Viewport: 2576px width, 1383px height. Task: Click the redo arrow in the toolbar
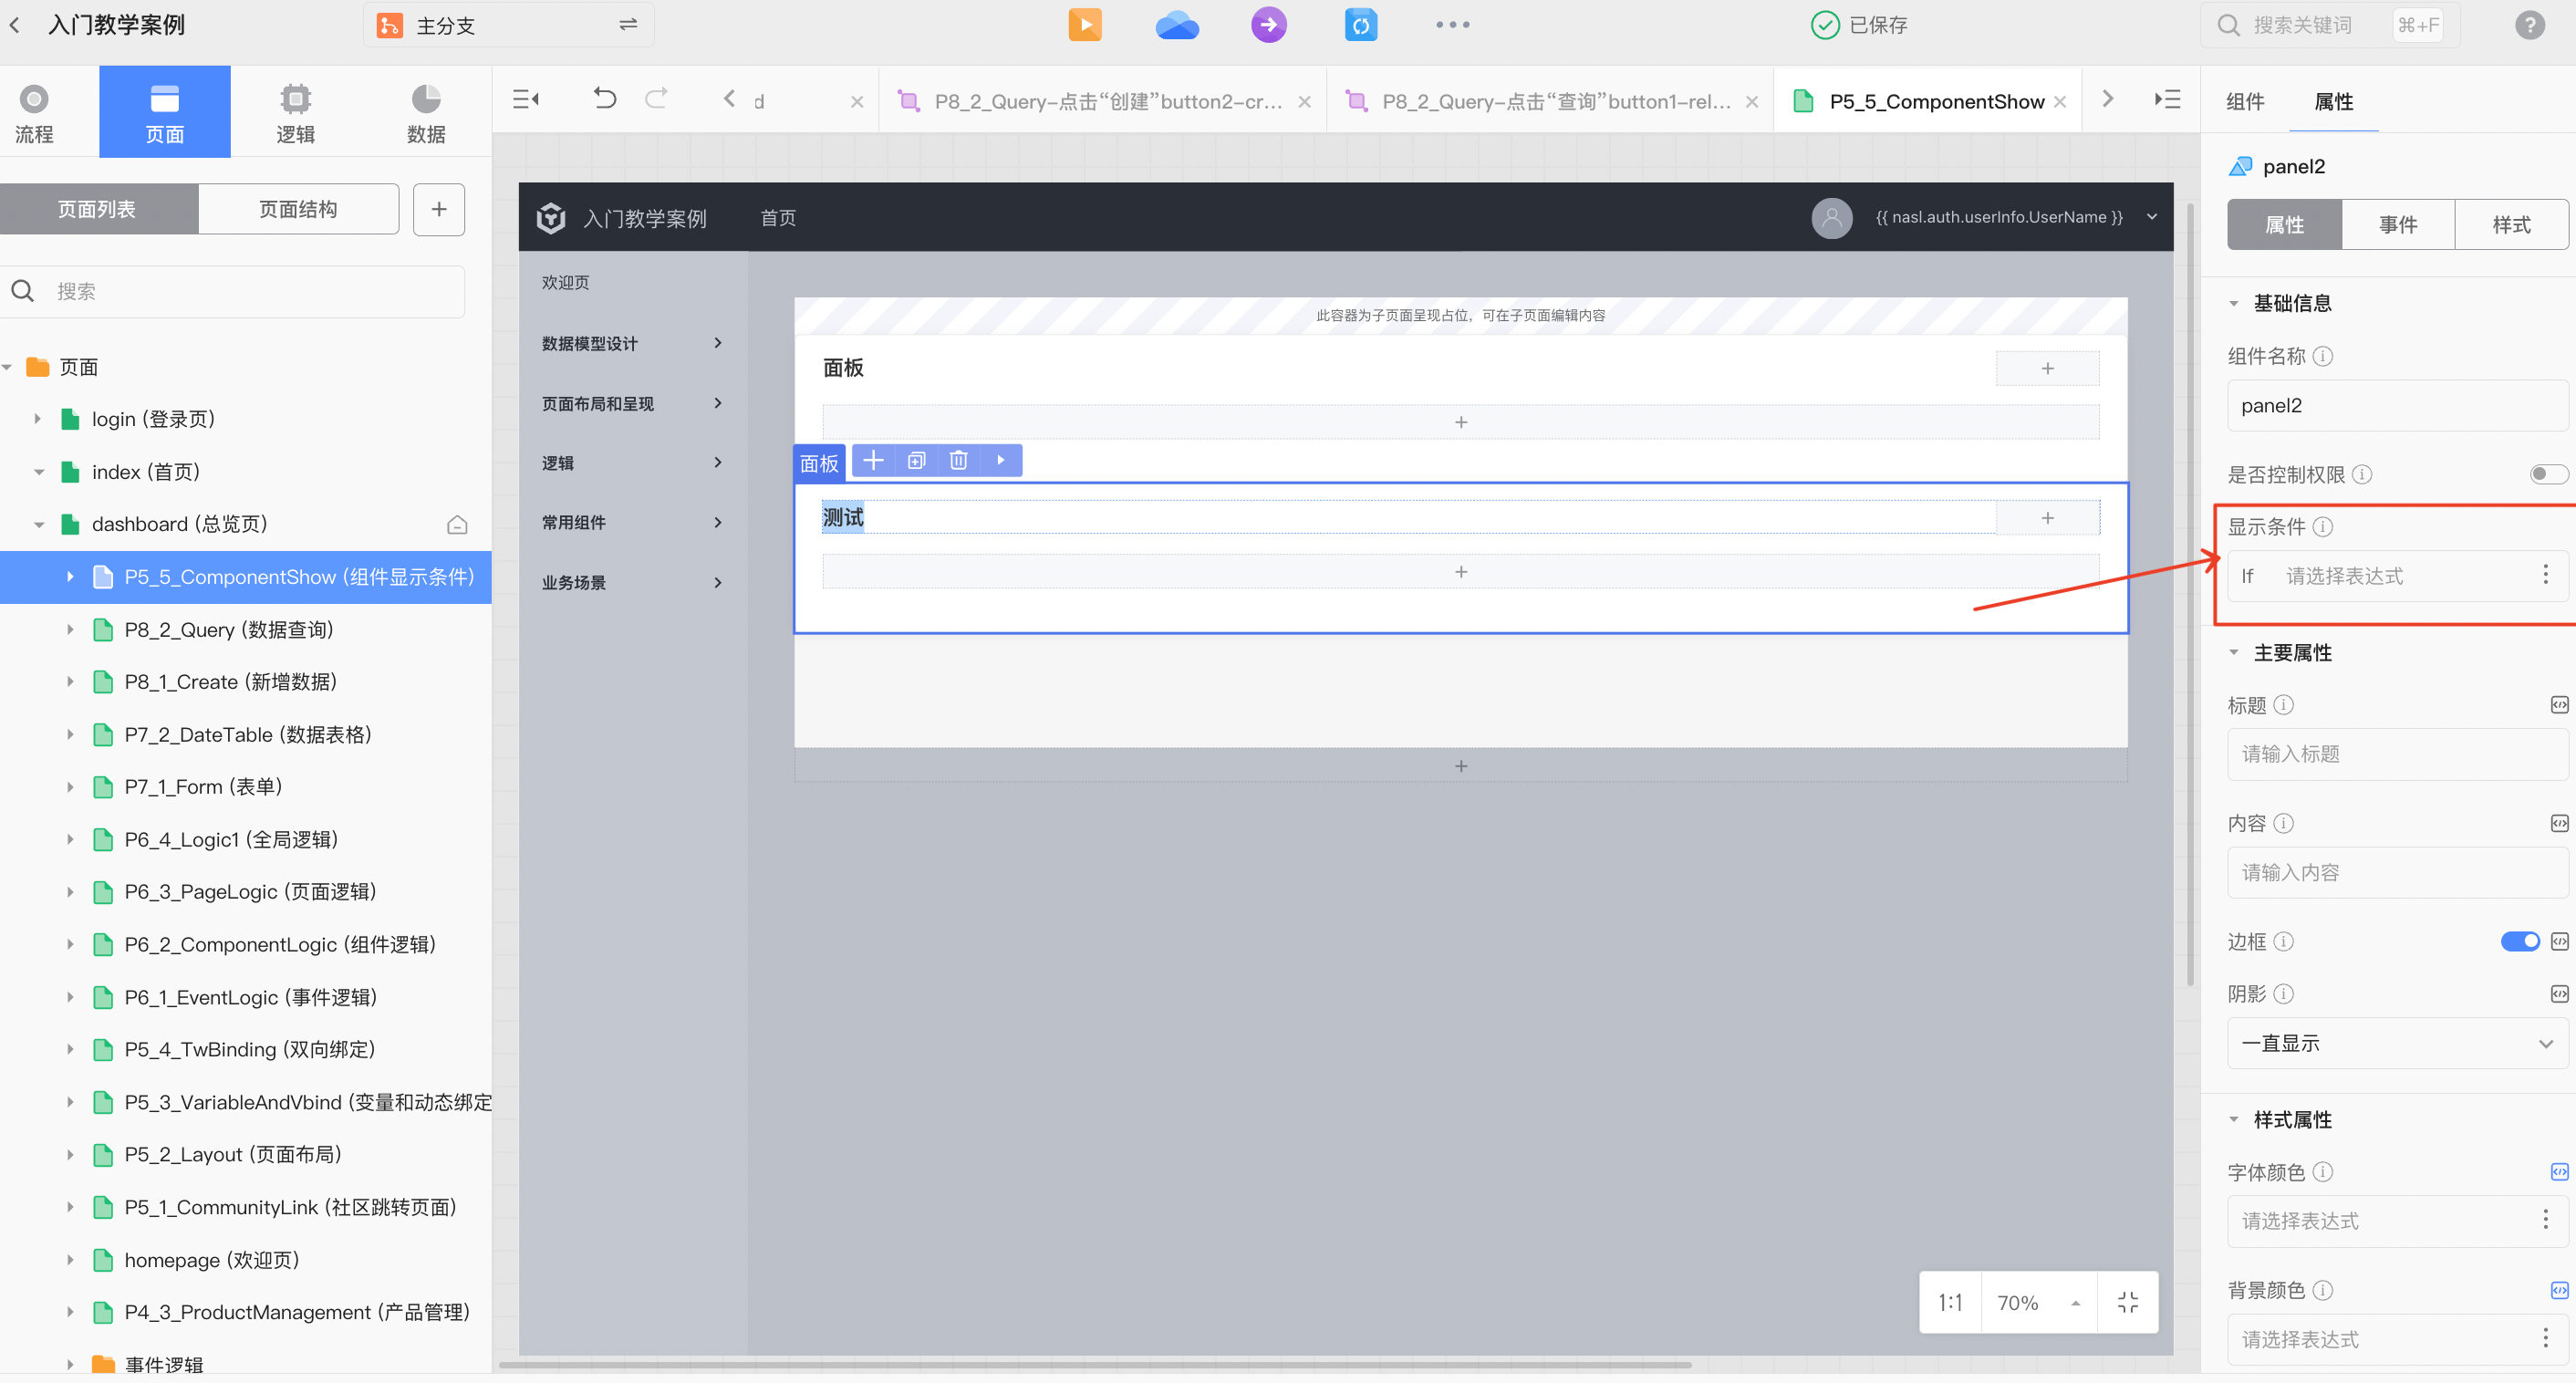pos(656,99)
